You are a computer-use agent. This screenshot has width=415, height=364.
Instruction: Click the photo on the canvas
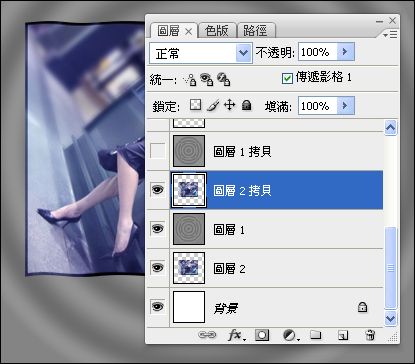click(x=85, y=150)
